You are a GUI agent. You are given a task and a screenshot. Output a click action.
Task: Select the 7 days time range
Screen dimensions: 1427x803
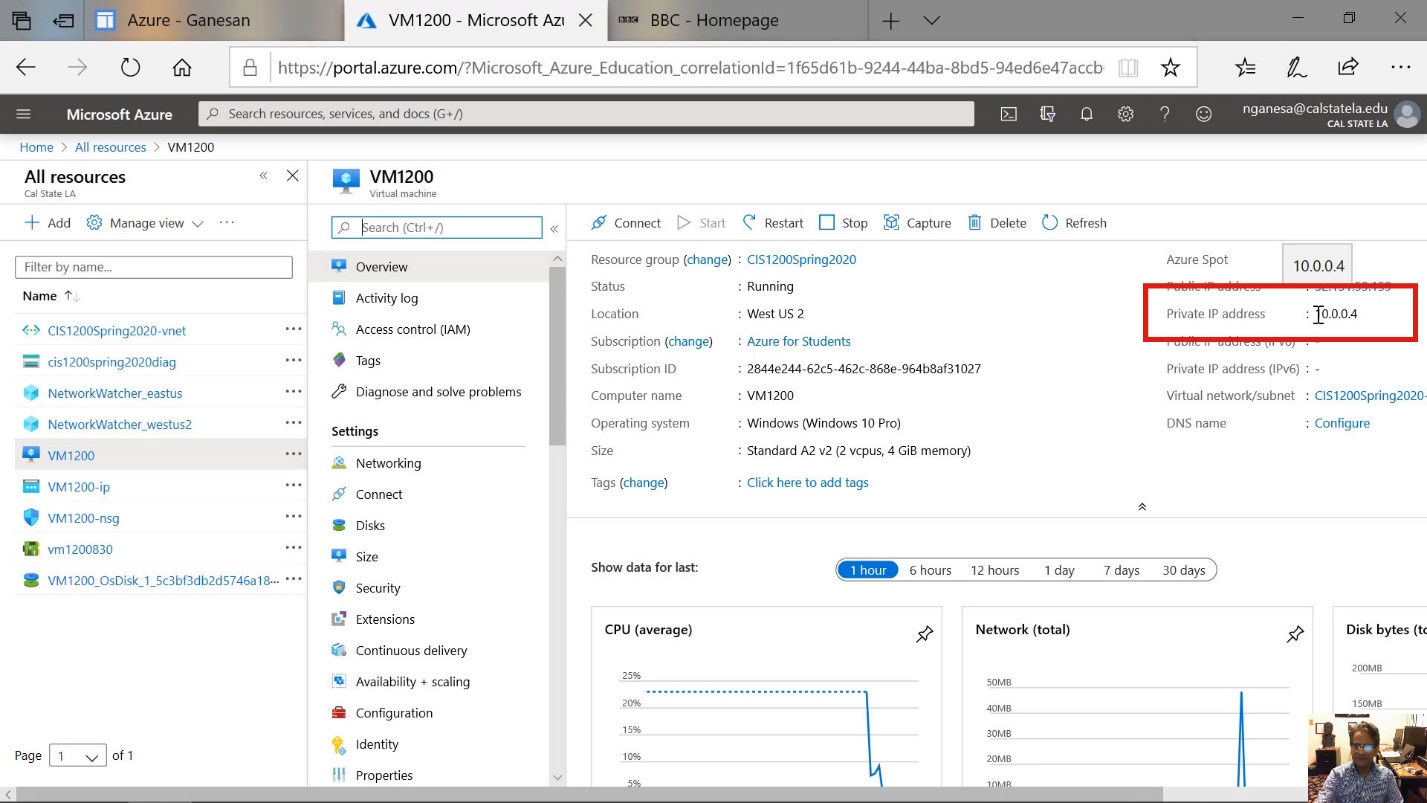click(x=1121, y=570)
